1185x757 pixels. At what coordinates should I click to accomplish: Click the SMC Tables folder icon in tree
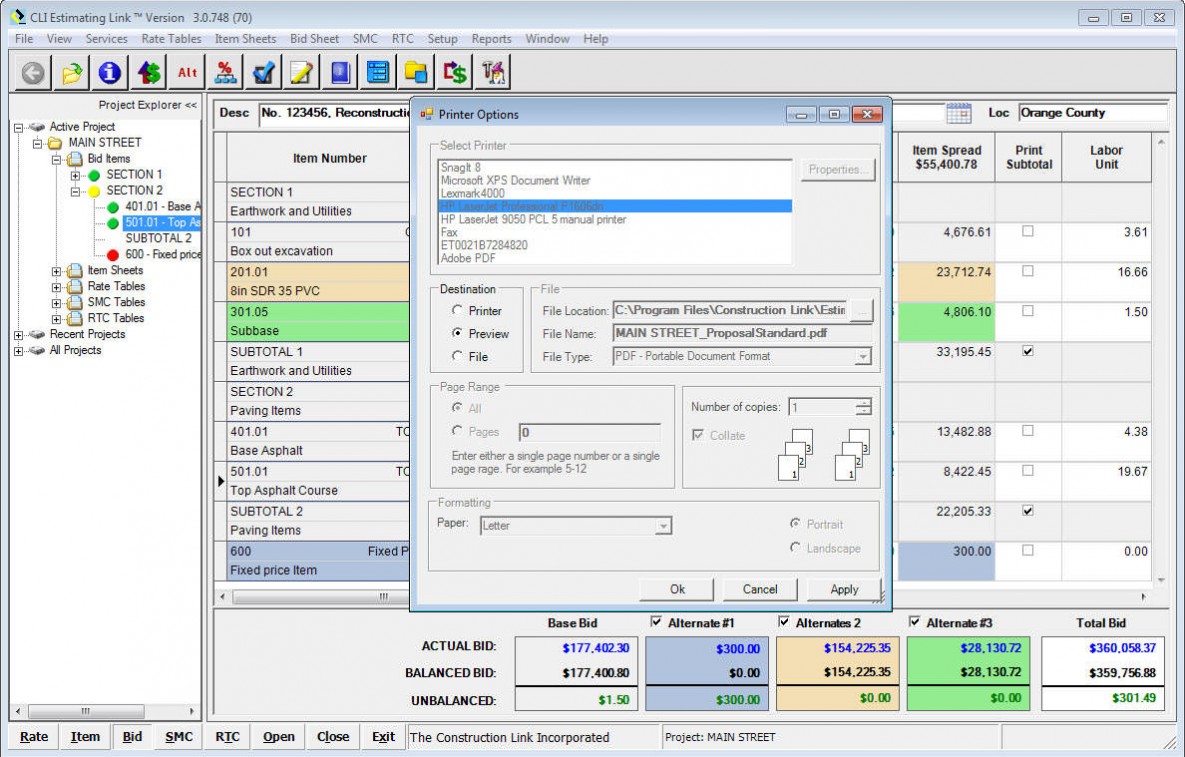coord(75,303)
